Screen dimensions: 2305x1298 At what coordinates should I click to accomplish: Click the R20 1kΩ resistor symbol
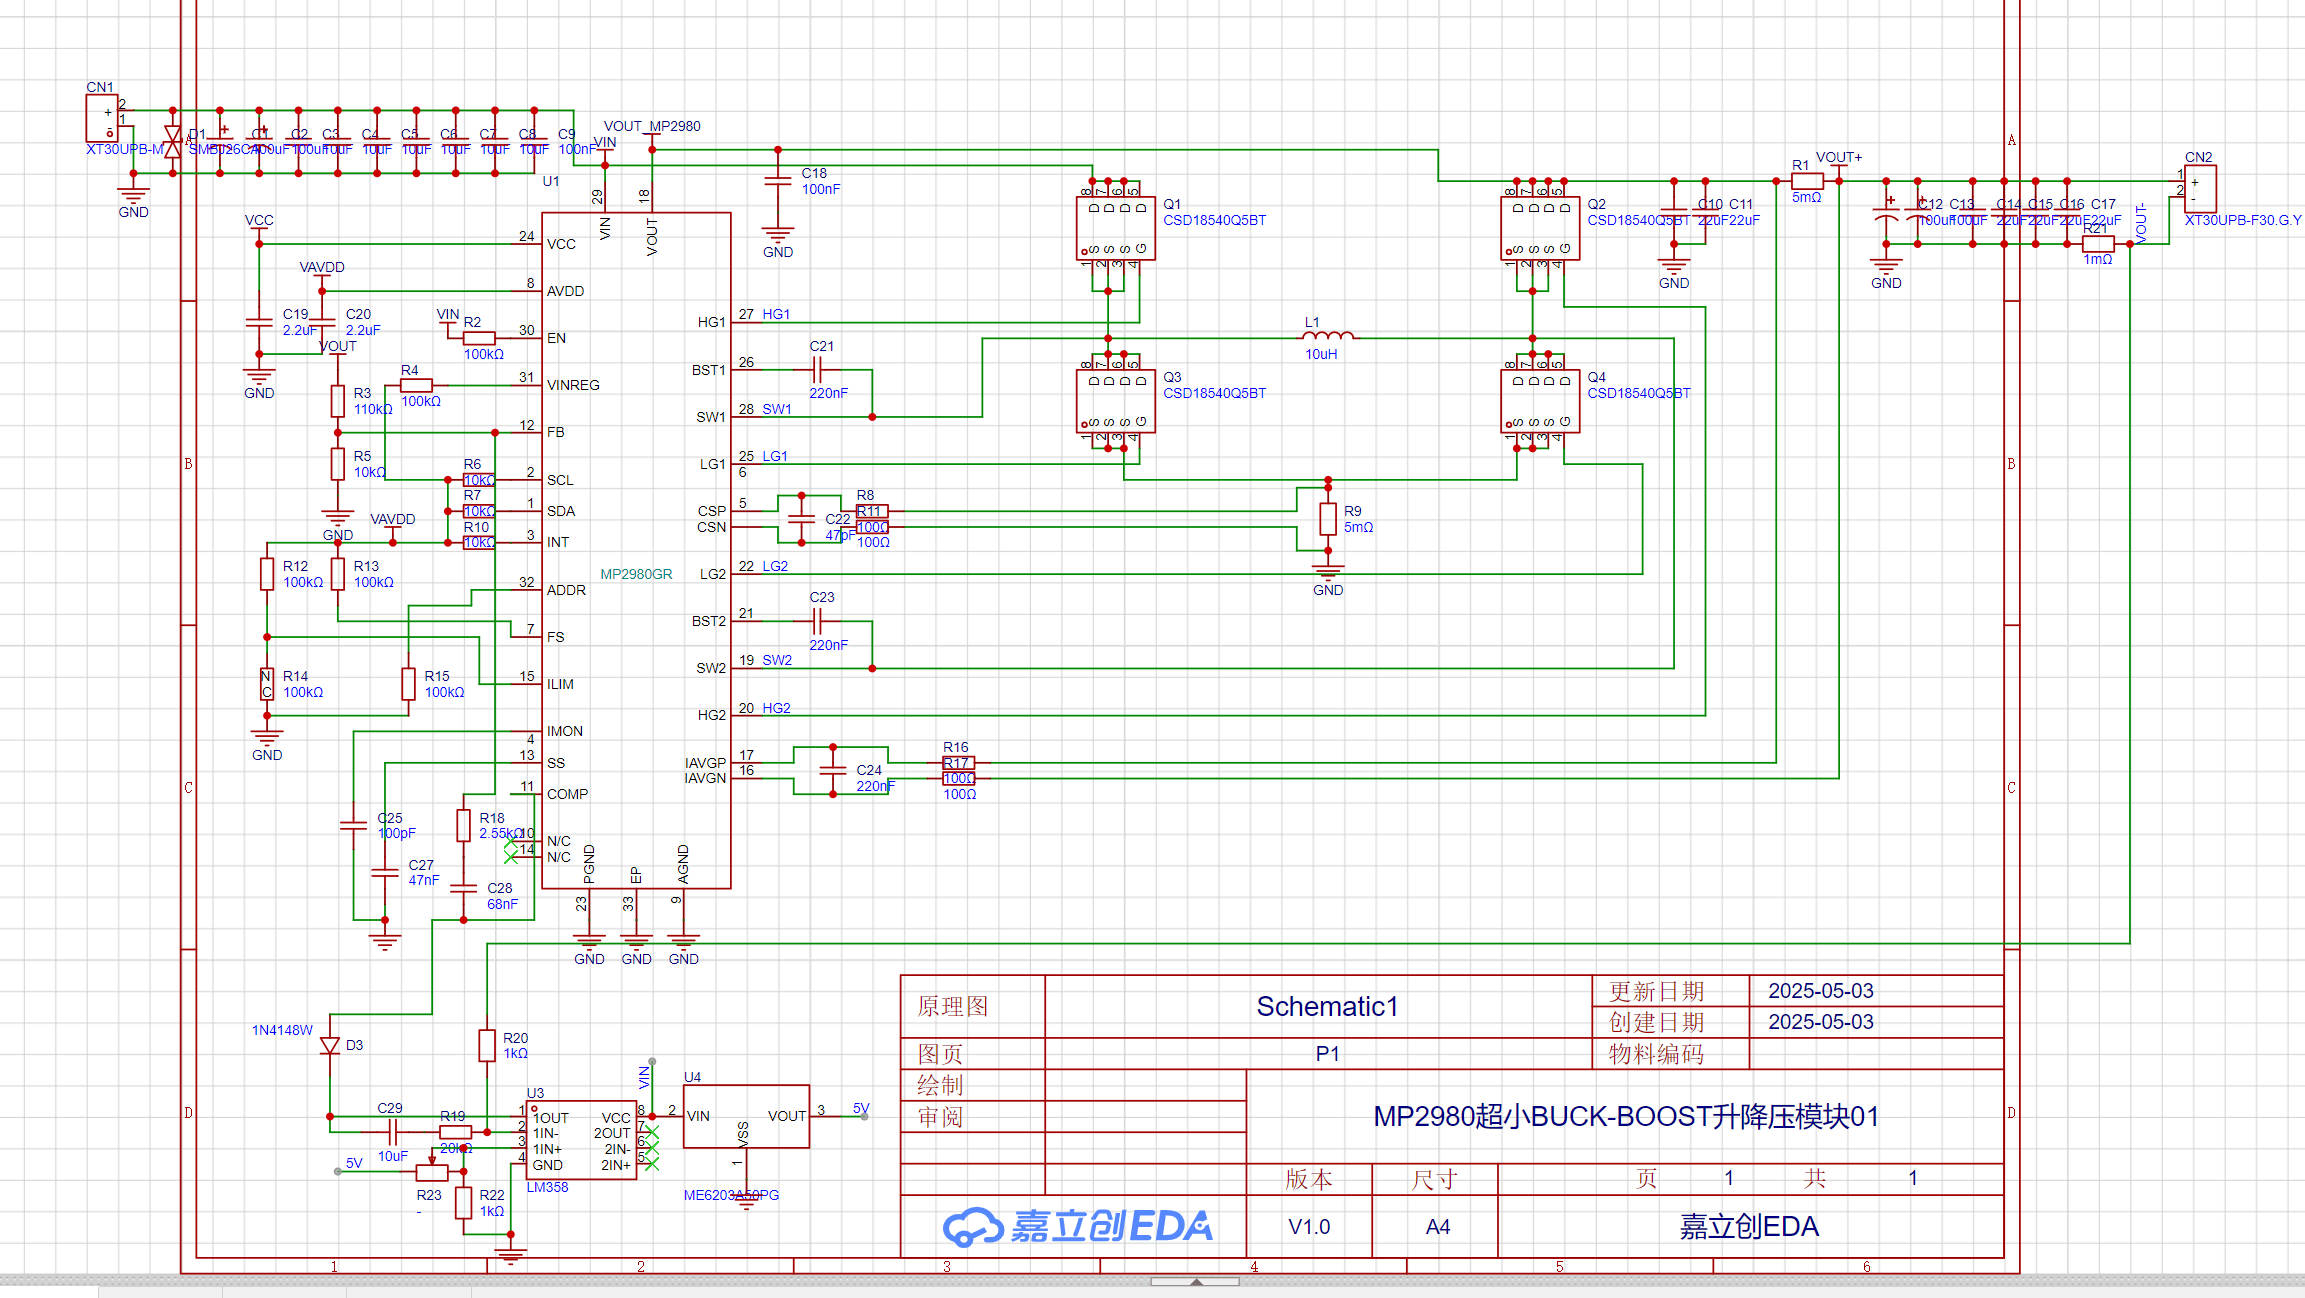pyautogui.click(x=487, y=1045)
